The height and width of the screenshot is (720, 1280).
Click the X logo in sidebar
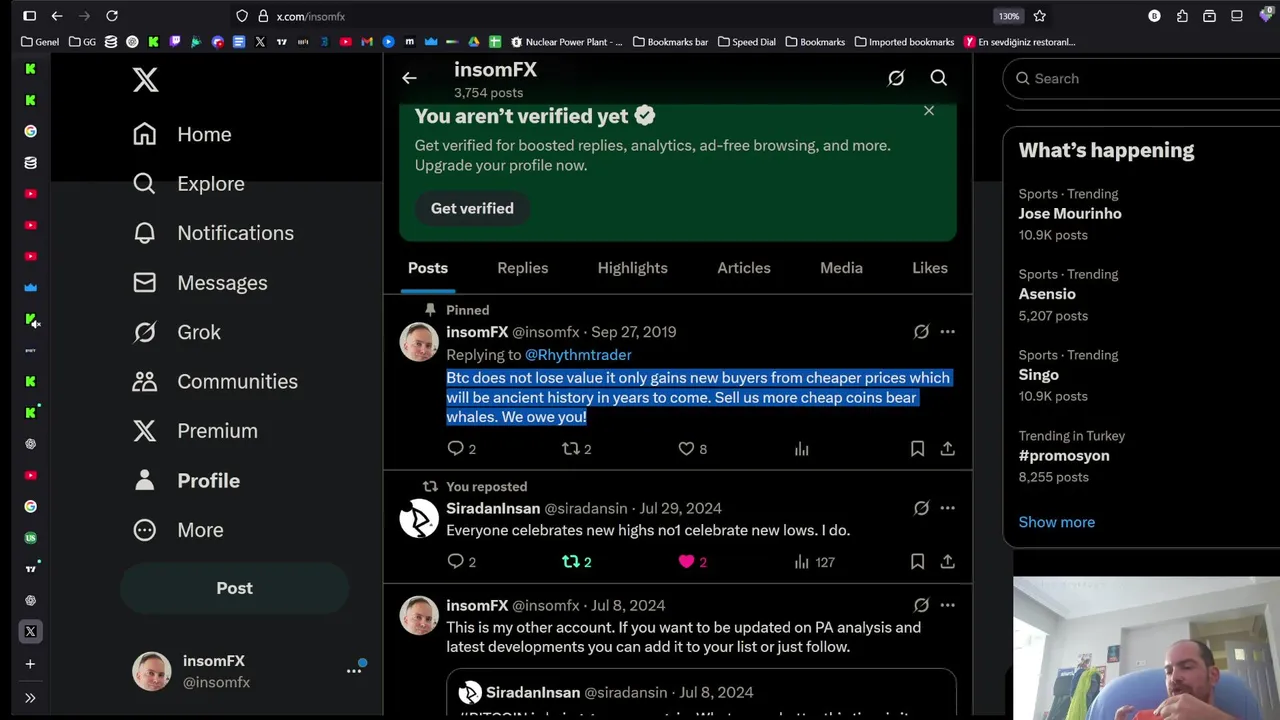pyautogui.click(x=146, y=79)
